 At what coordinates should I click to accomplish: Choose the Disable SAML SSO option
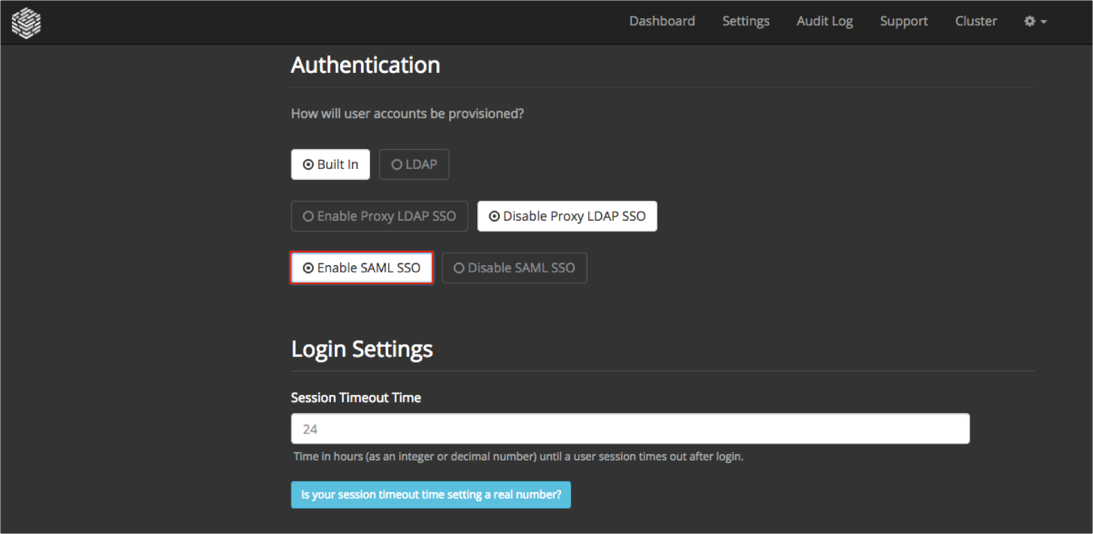tap(514, 268)
